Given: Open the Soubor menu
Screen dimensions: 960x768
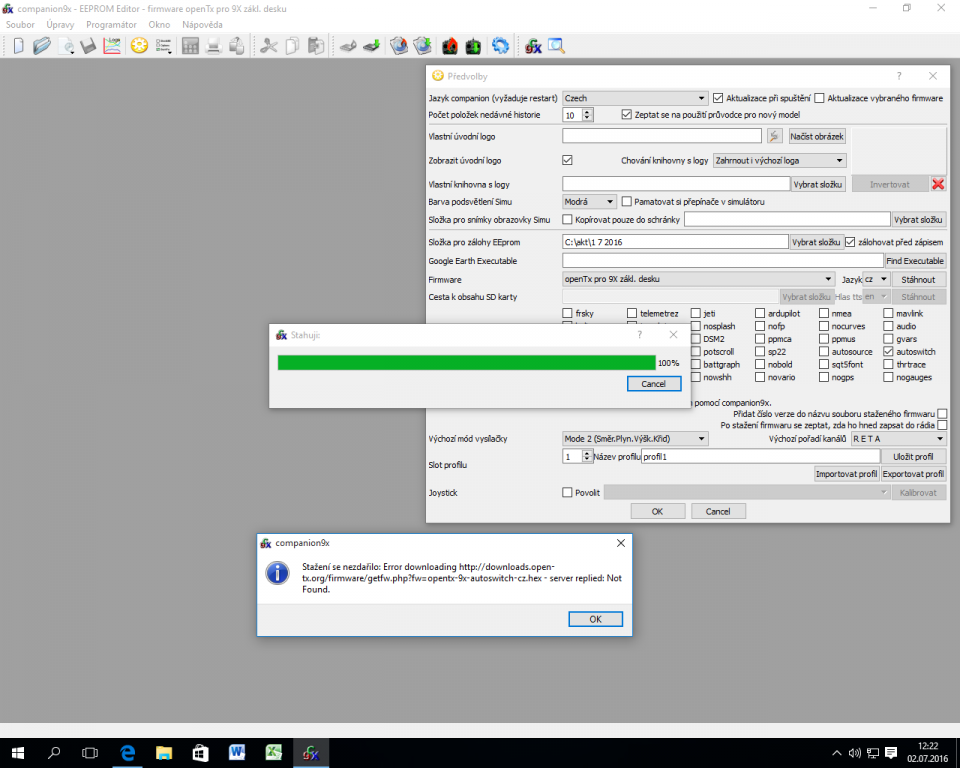Looking at the screenshot, I should (20, 24).
